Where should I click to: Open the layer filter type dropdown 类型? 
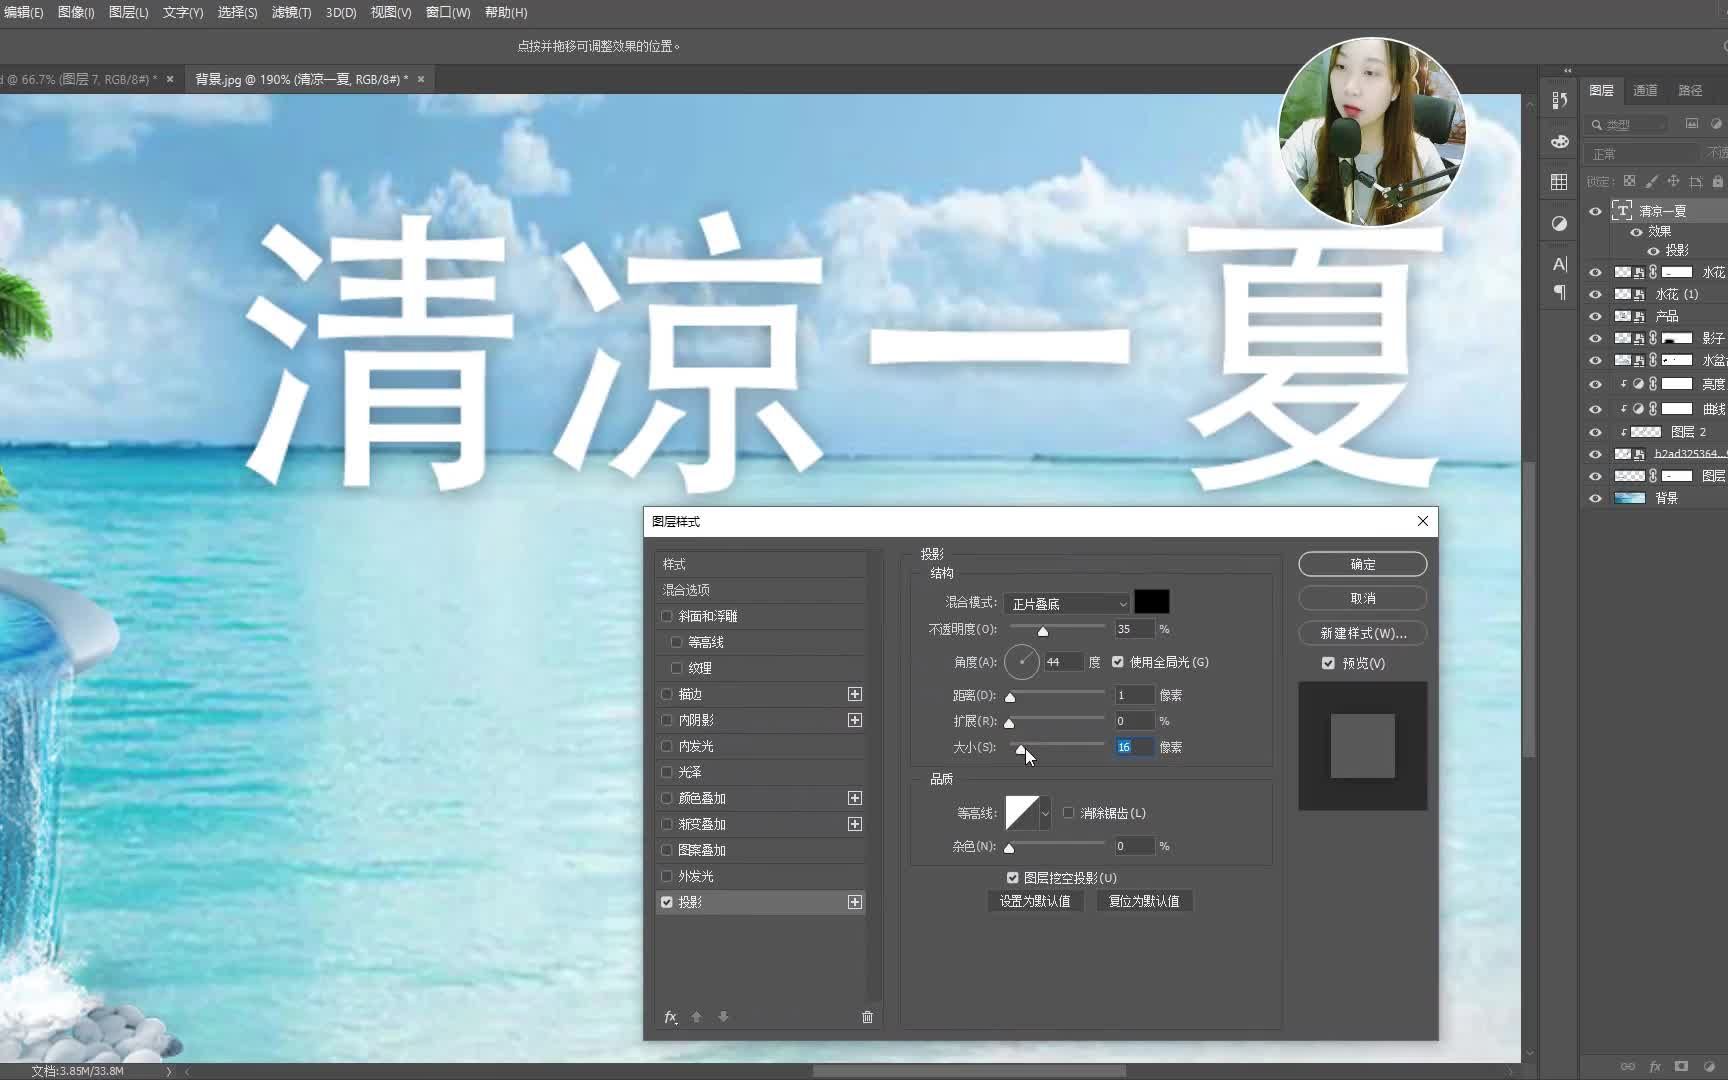coord(1627,125)
